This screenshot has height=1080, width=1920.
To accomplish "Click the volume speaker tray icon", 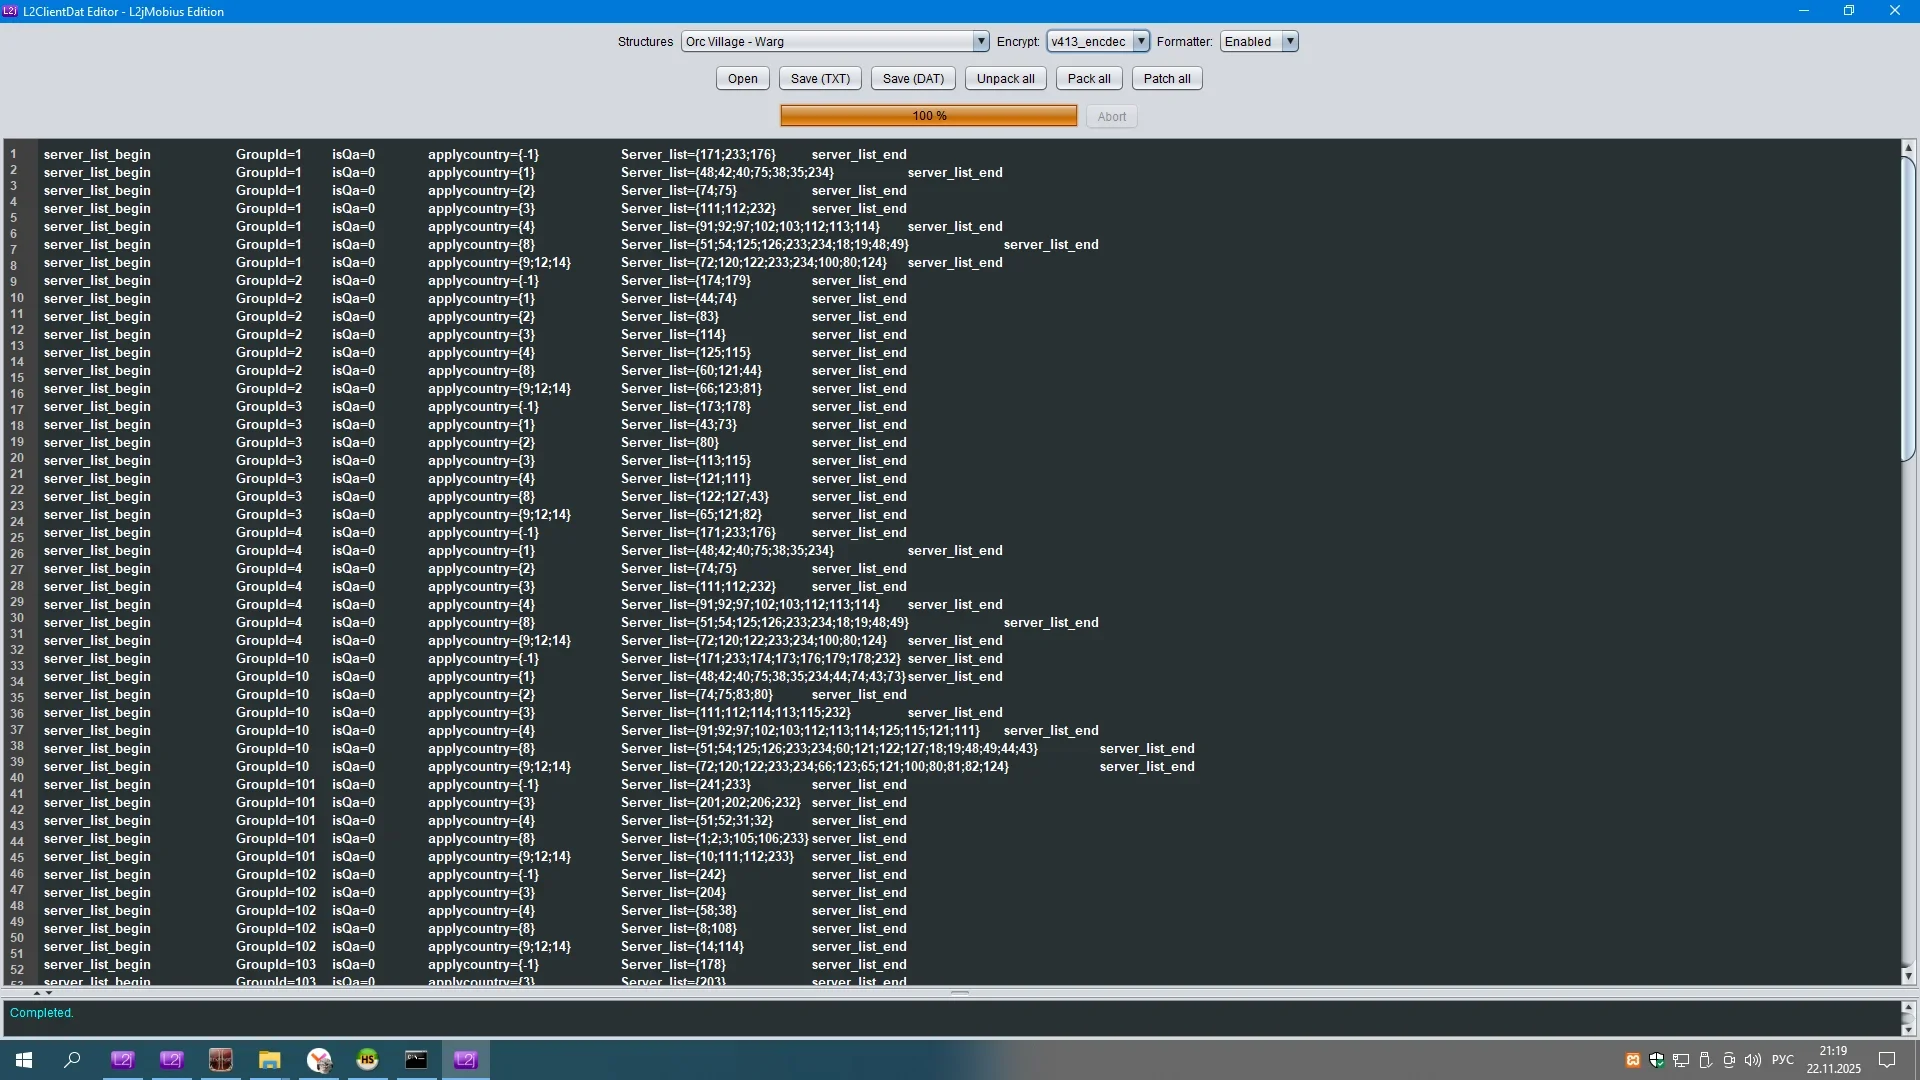I will tap(1752, 1060).
